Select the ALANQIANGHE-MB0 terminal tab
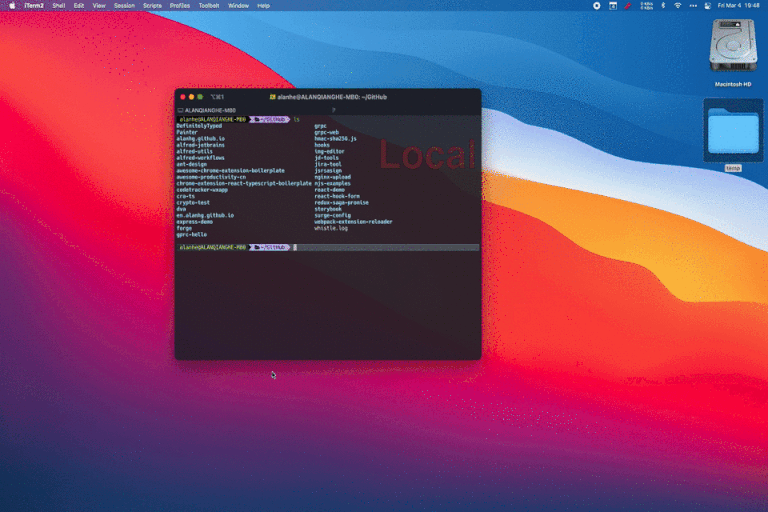 click(208, 109)
